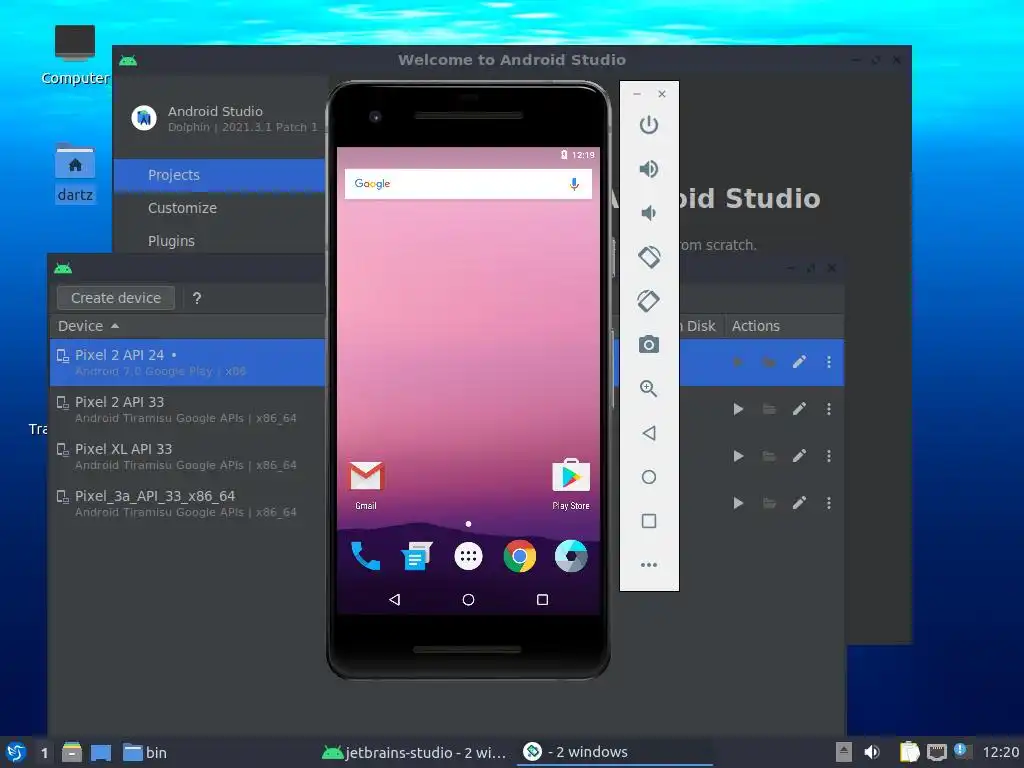Click the Google search bar on the phone

point(468,184)
